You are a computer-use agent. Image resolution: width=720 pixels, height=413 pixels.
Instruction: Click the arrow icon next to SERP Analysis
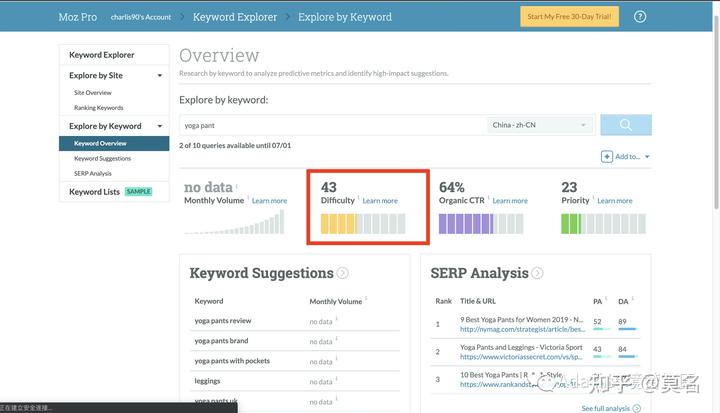coord(537,273)
